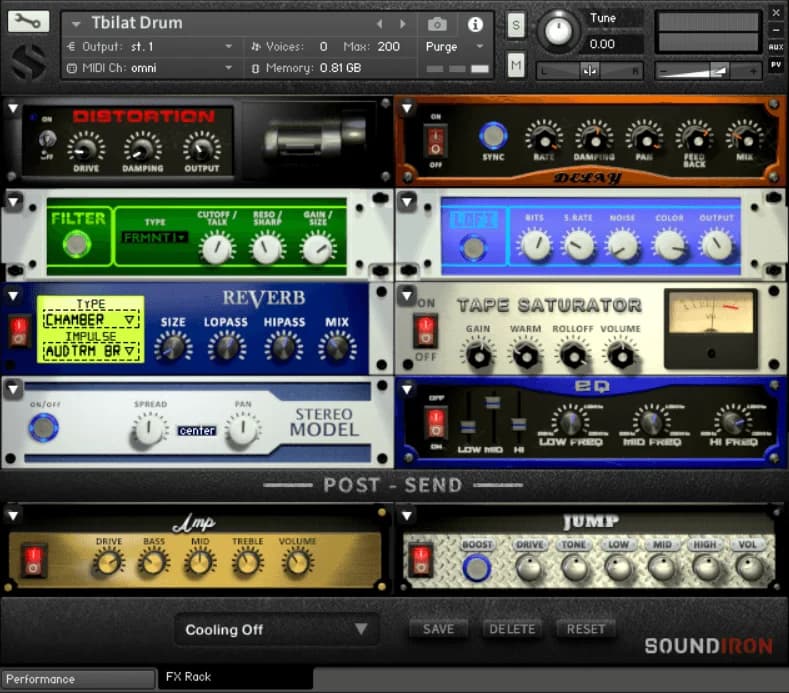Toggle the Tape Saturator power switch
Screen dimensions: 789x693
click(x=427, y=332)
